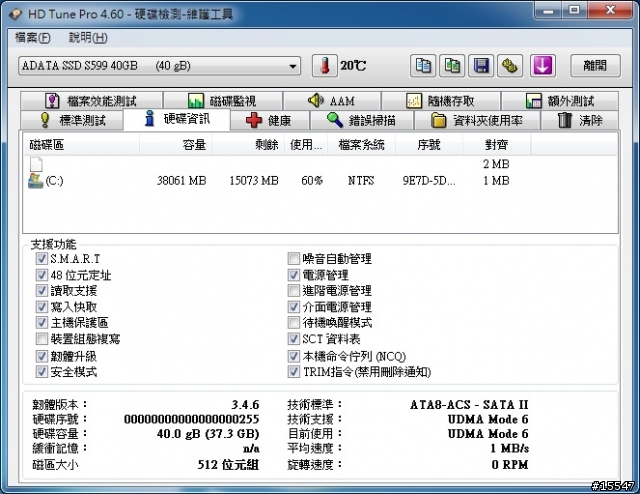Switch to the 清除 tab
Viewport: 640px width, 494px height.
click(580, 120)
